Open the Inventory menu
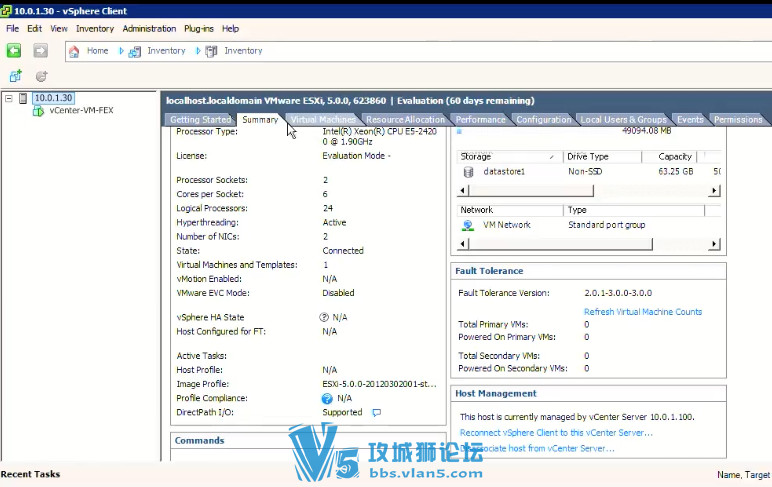This screenshot has height=487, width=772. (95, 29)
